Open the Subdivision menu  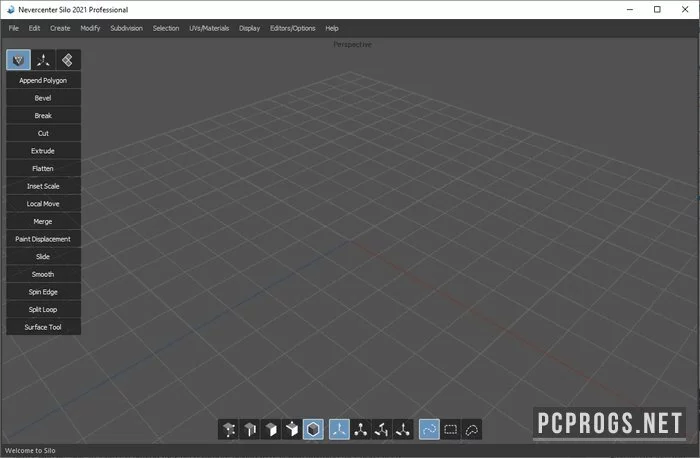[126, 28]
